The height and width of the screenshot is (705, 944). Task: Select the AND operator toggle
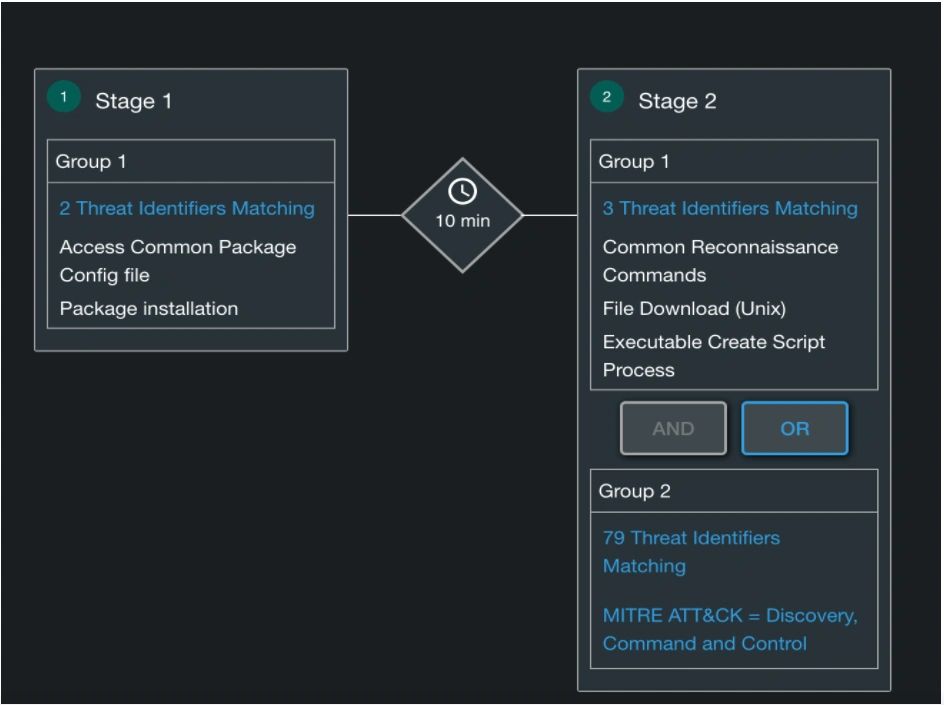click(673, 428)
